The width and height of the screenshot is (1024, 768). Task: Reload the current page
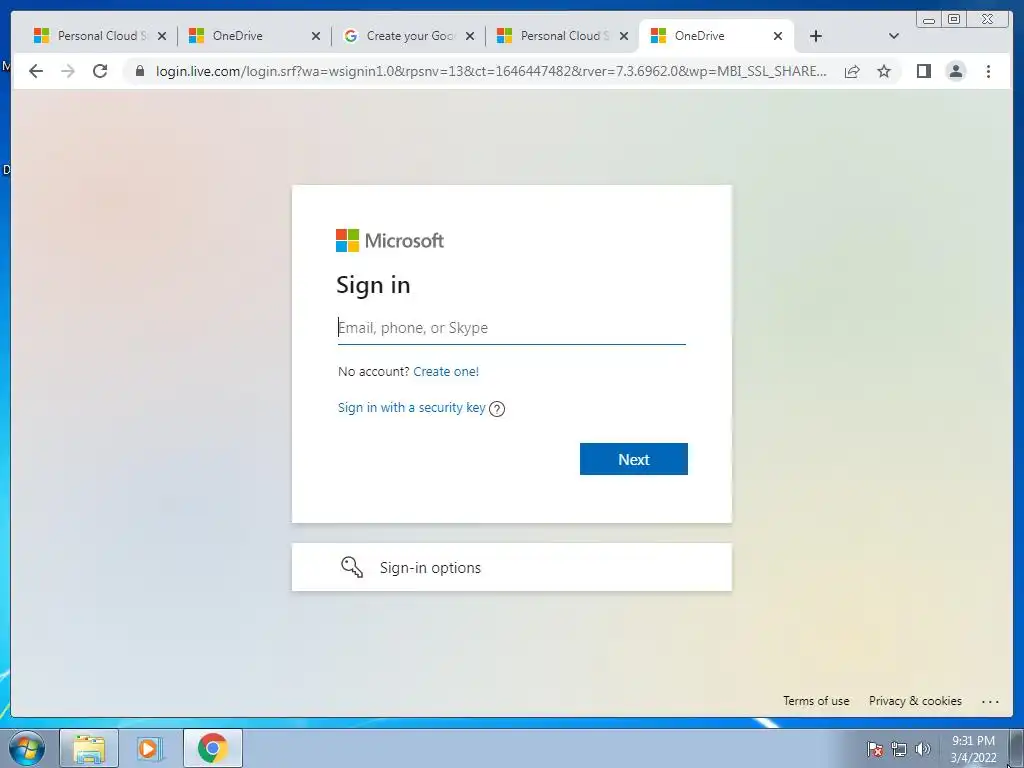click(x=100, y=71)
